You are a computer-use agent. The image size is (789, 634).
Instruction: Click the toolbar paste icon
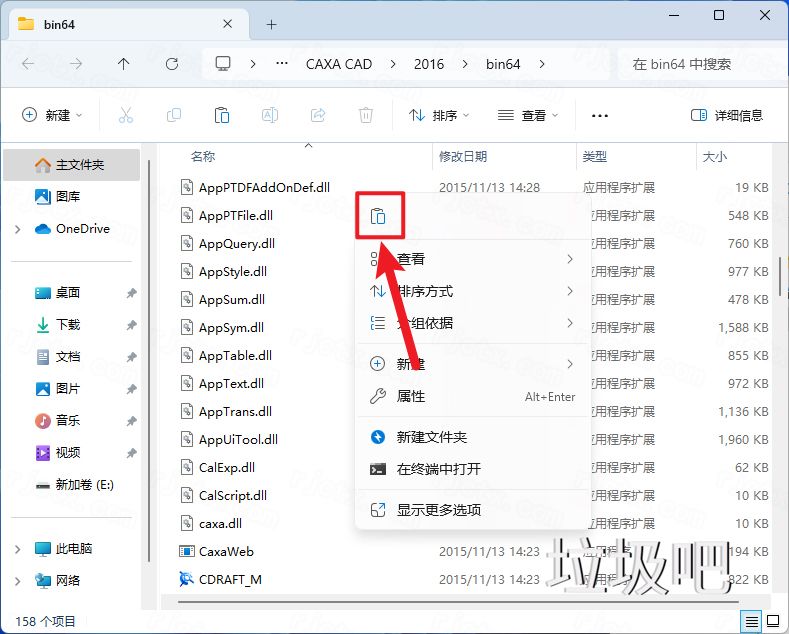(222, 115)
